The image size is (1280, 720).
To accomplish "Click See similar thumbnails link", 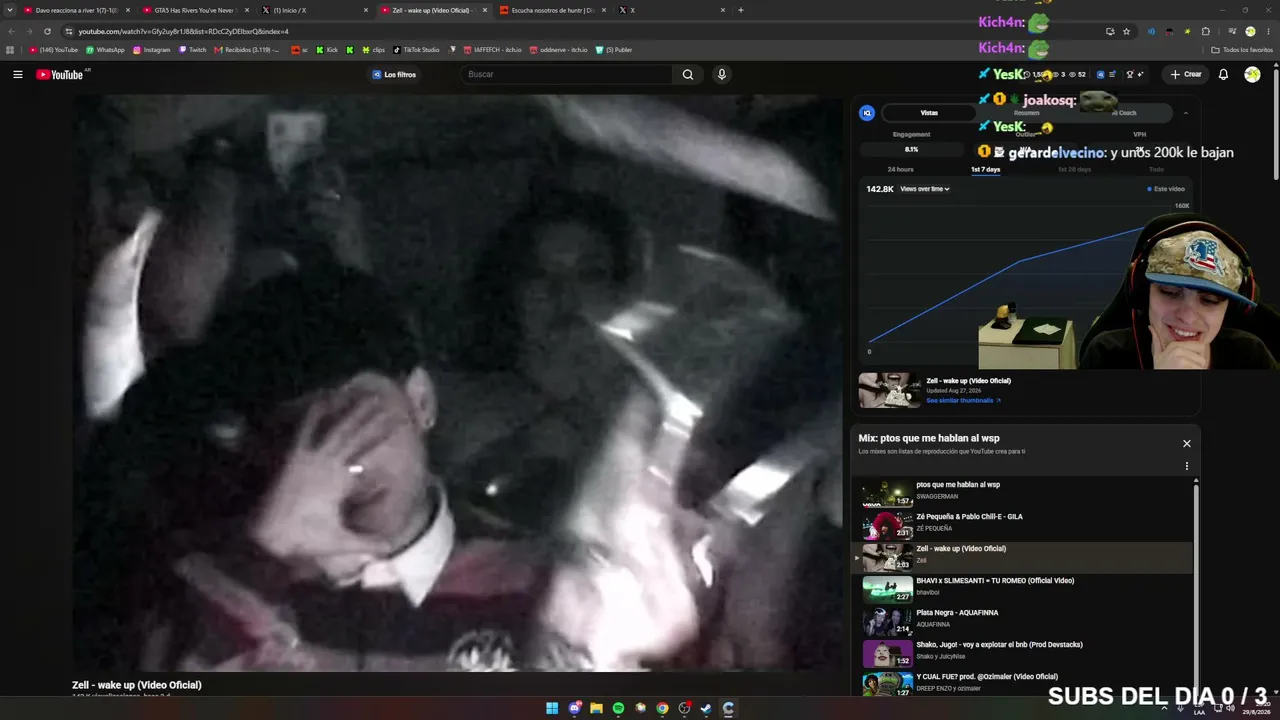I will (x=963, y=400).
